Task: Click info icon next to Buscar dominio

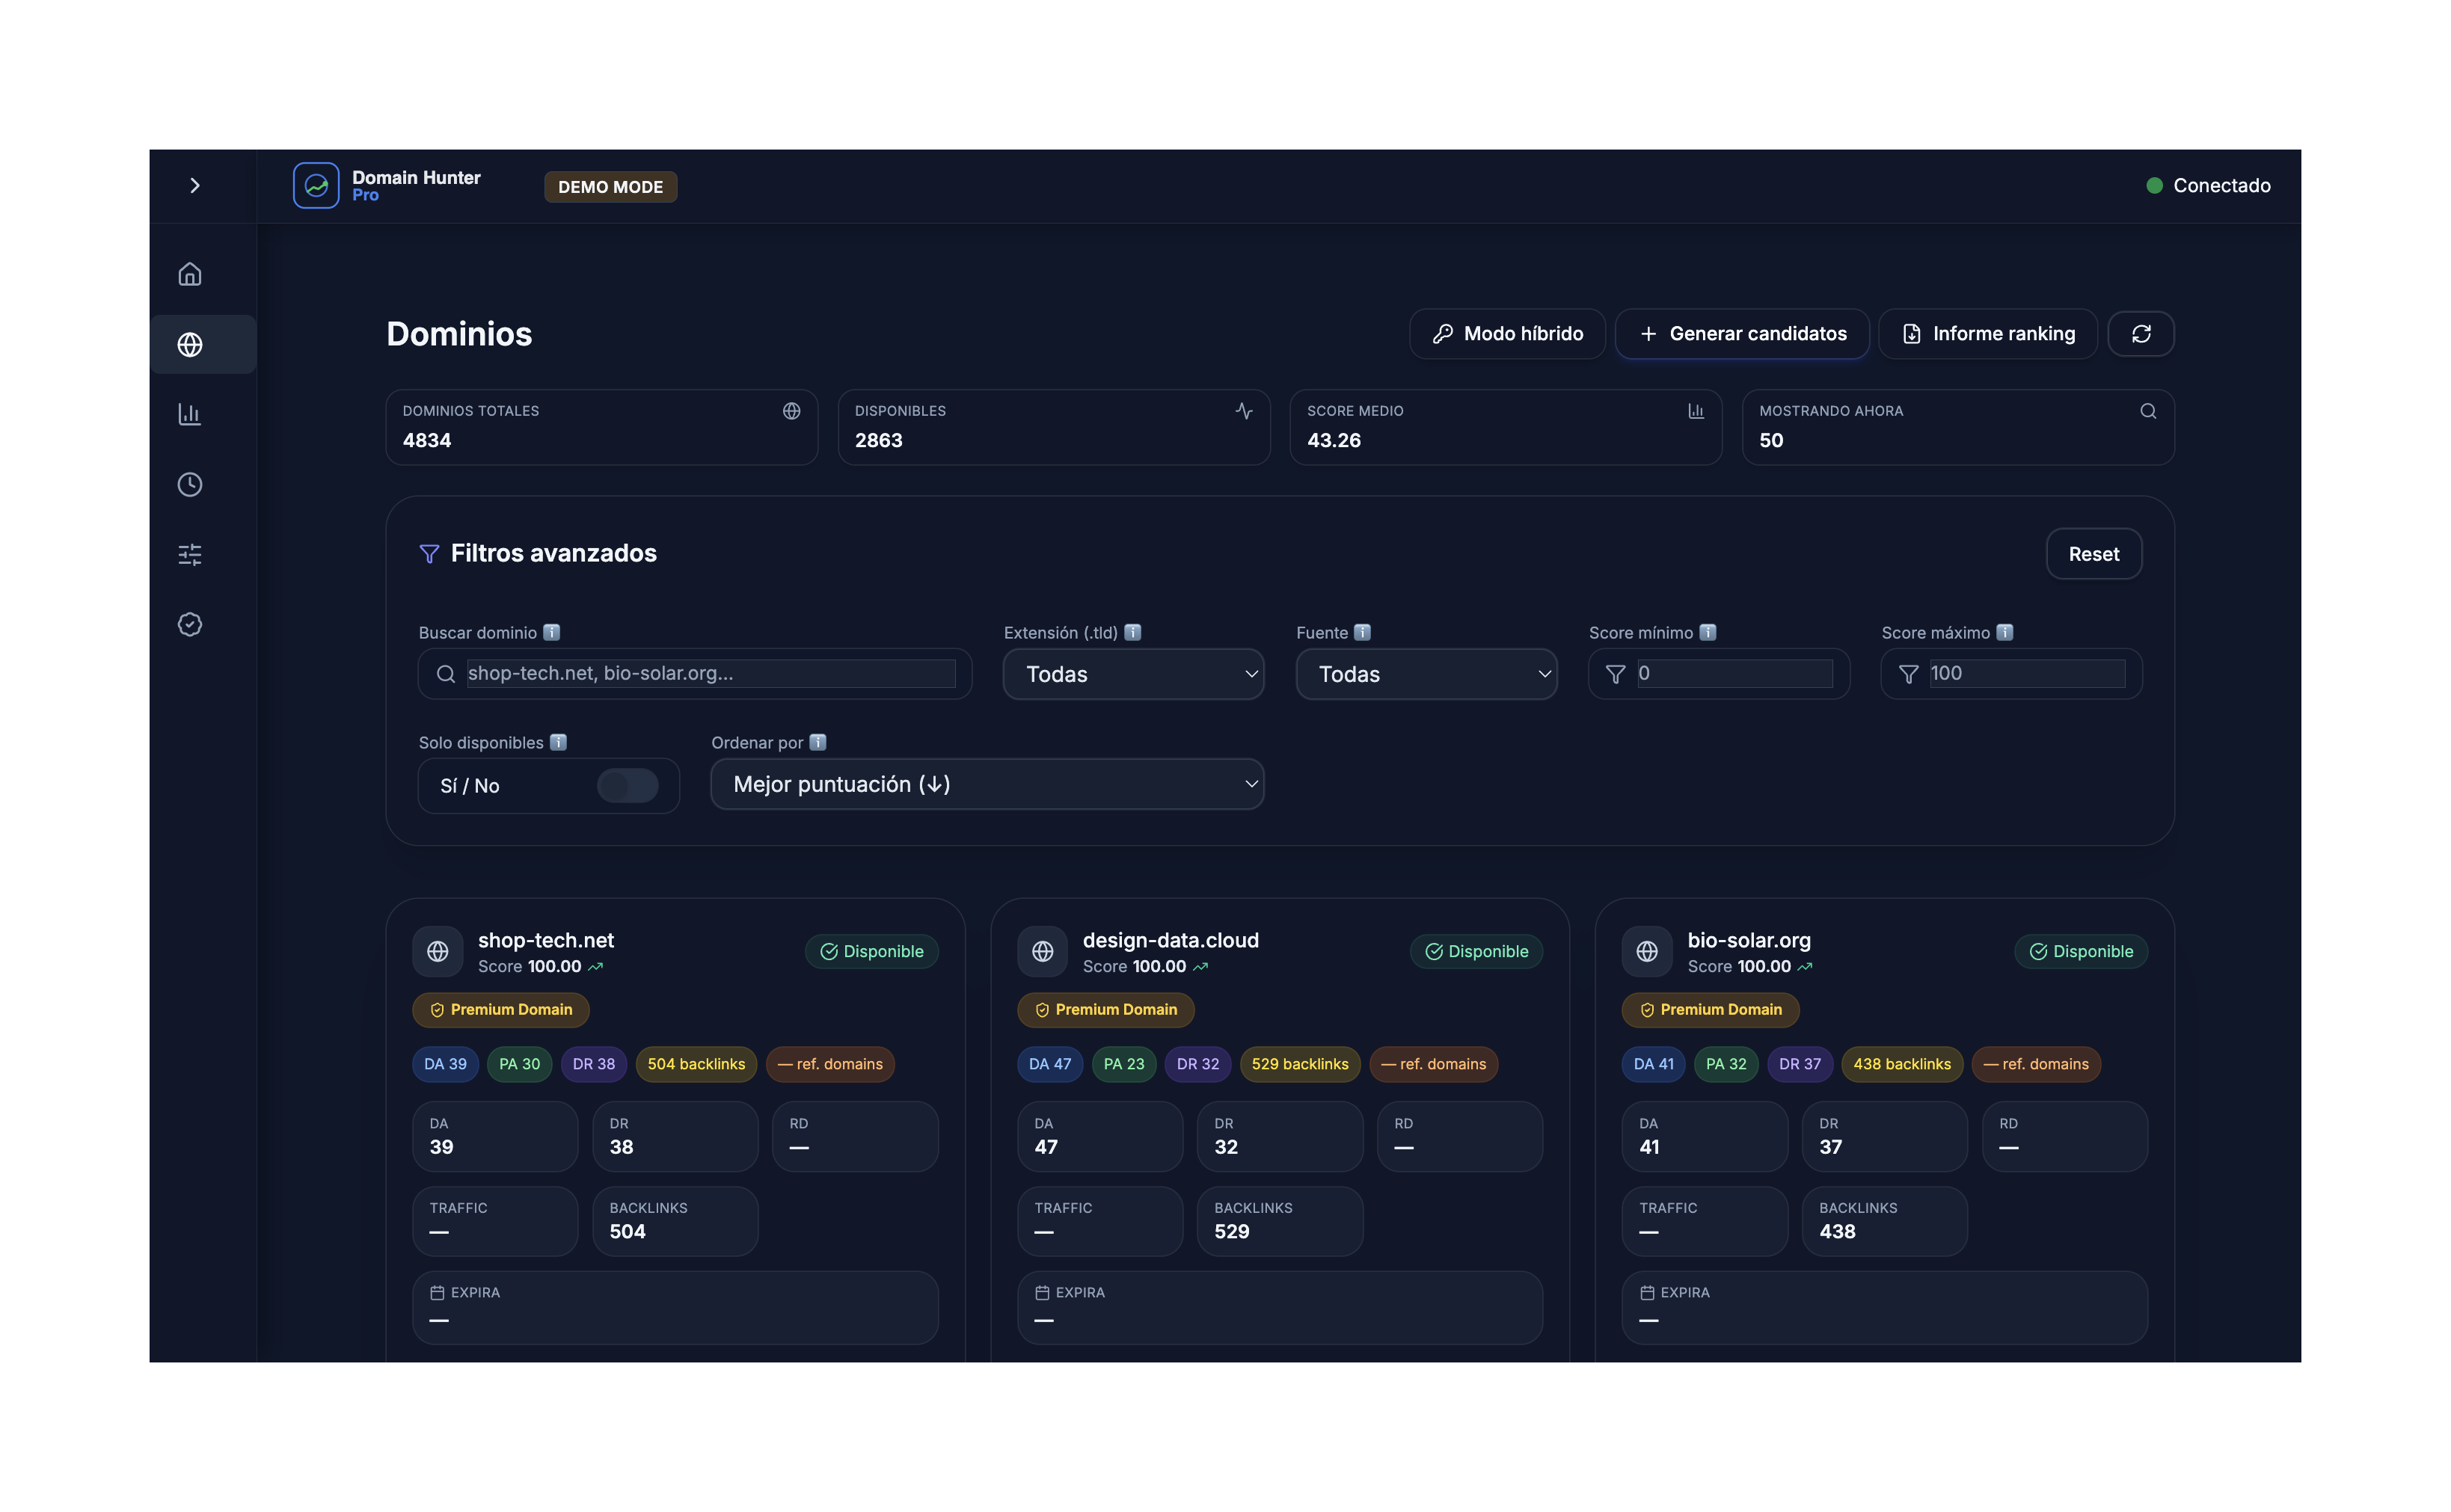Action: (x=551, y=632)
